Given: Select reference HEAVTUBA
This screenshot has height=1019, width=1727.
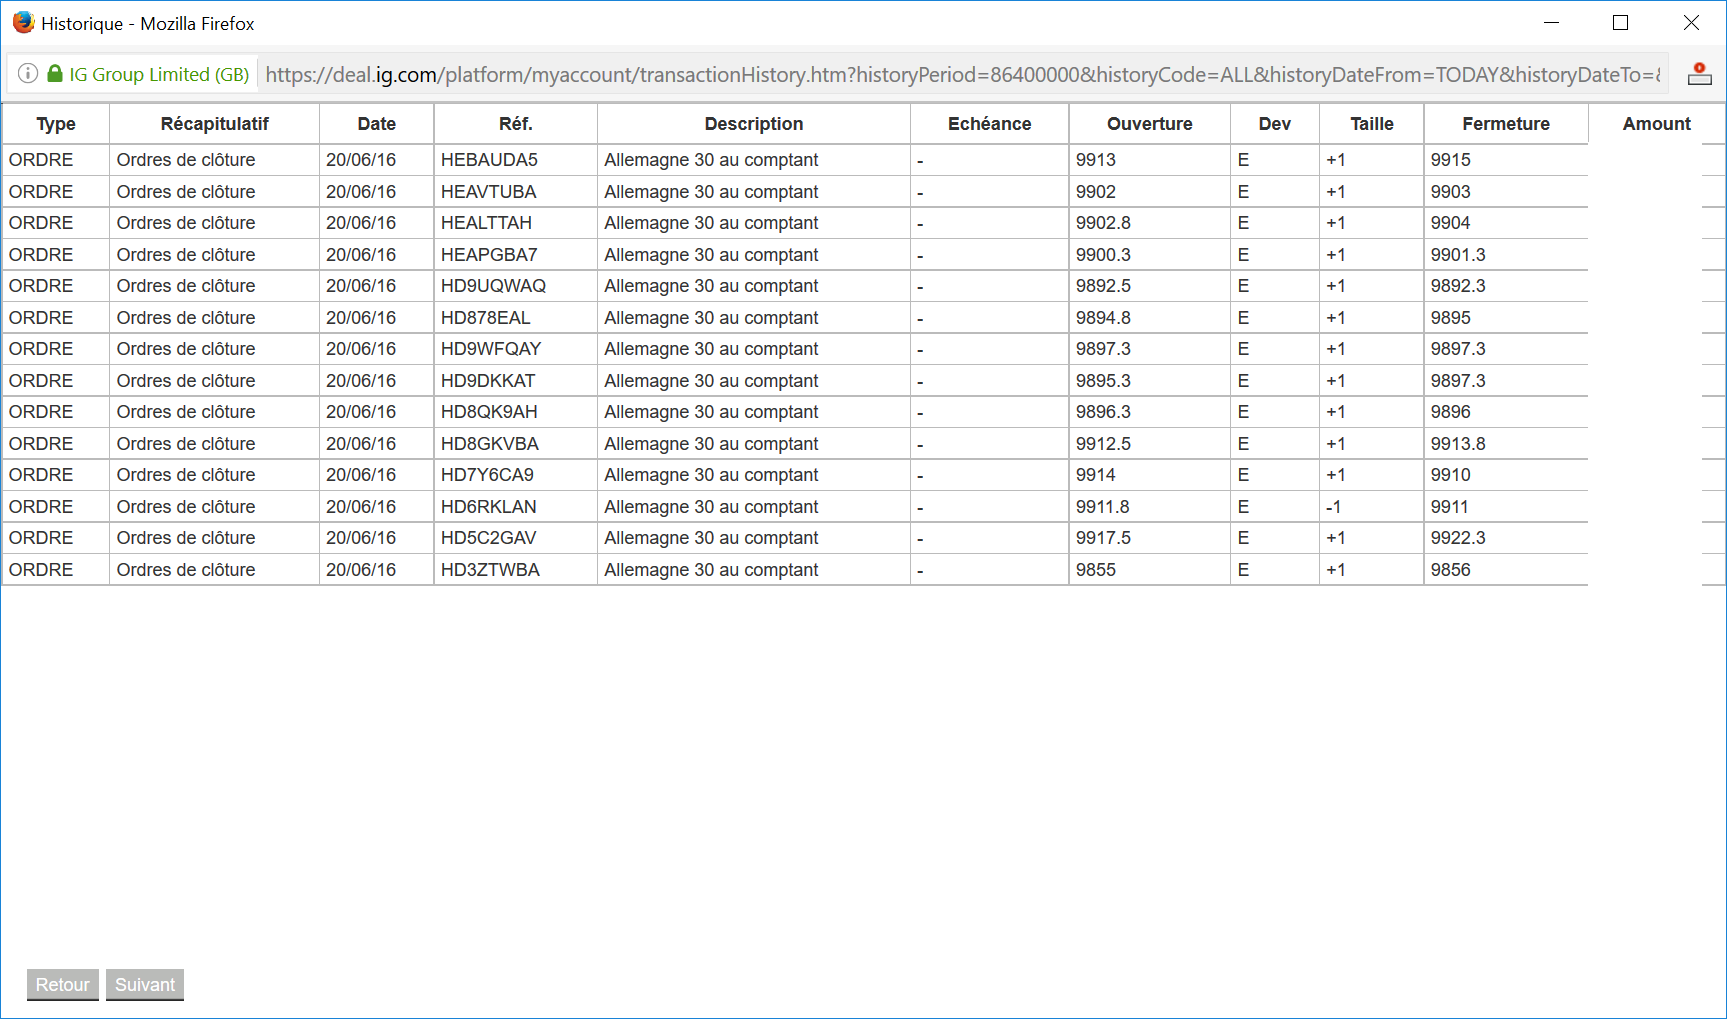Looking at the screenshot, I should tap(489, 192).
